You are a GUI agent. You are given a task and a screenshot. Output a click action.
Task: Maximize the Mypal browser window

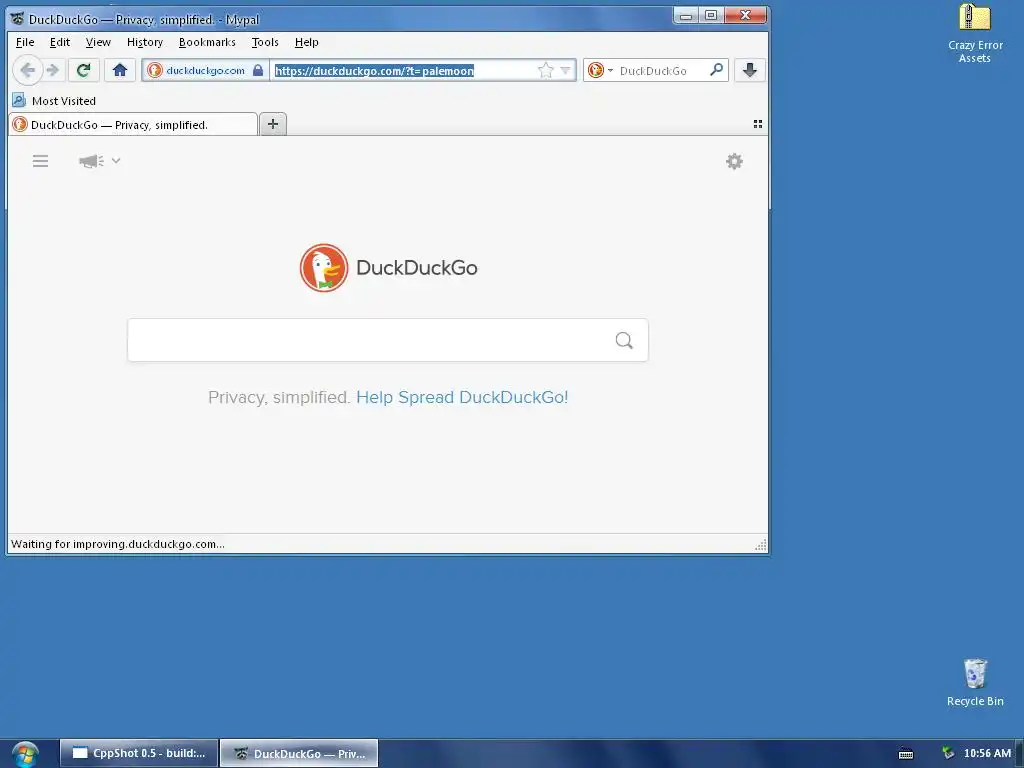(x=711, y=15)
